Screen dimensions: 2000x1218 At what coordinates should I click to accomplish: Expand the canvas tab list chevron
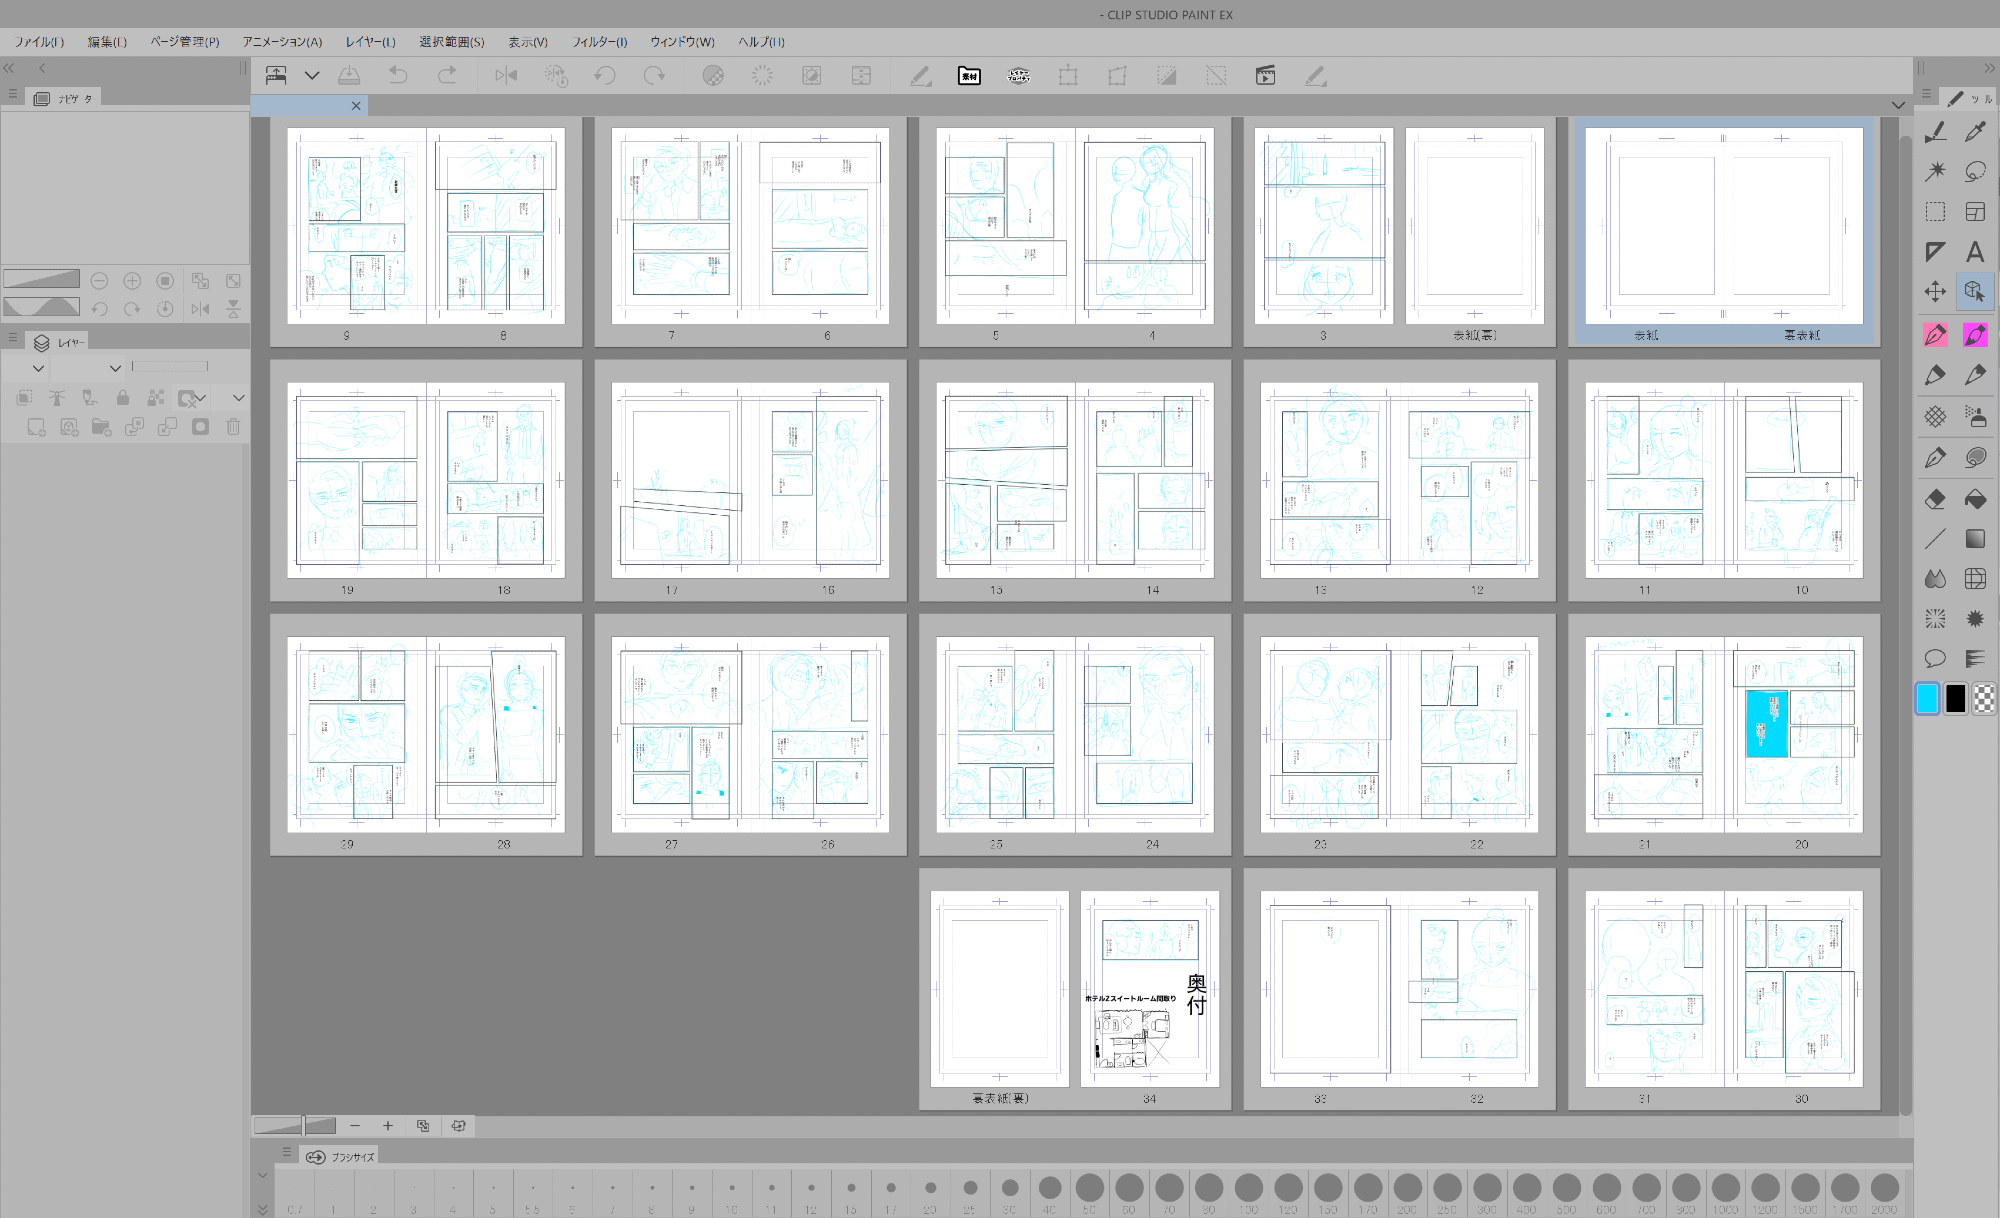pyautogui.click(x=1898, y=105)
